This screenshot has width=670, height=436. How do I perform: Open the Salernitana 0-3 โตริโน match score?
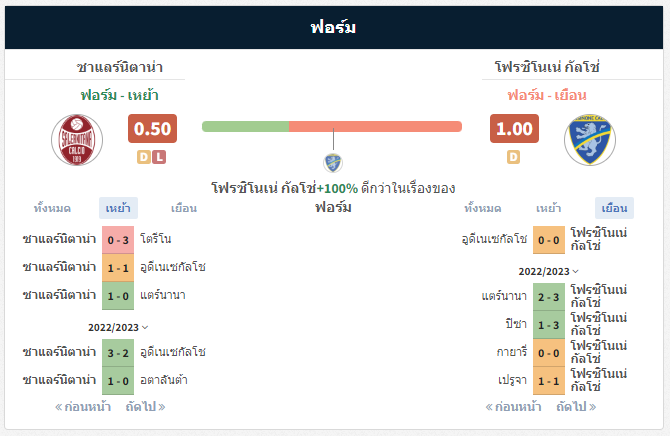(118, 240)
